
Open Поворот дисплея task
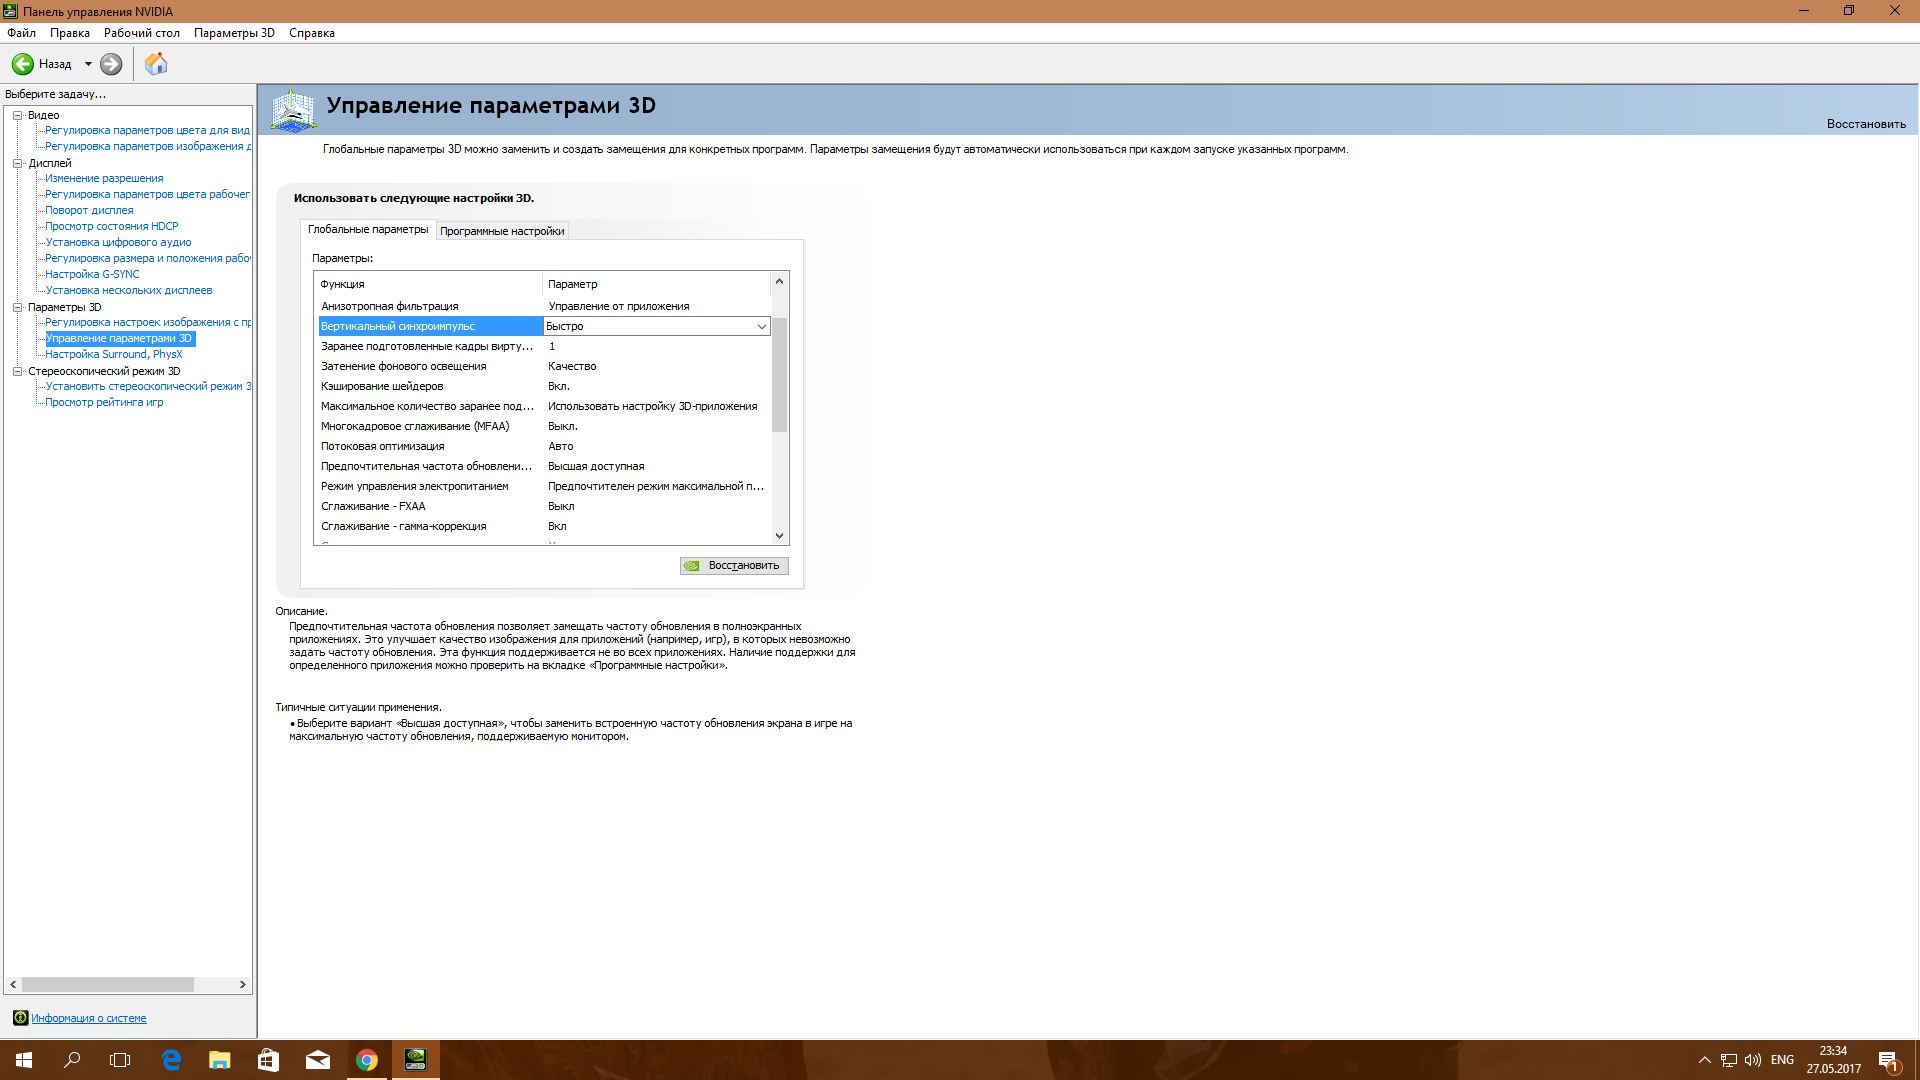pyautogui.click(x=89, y=210)
